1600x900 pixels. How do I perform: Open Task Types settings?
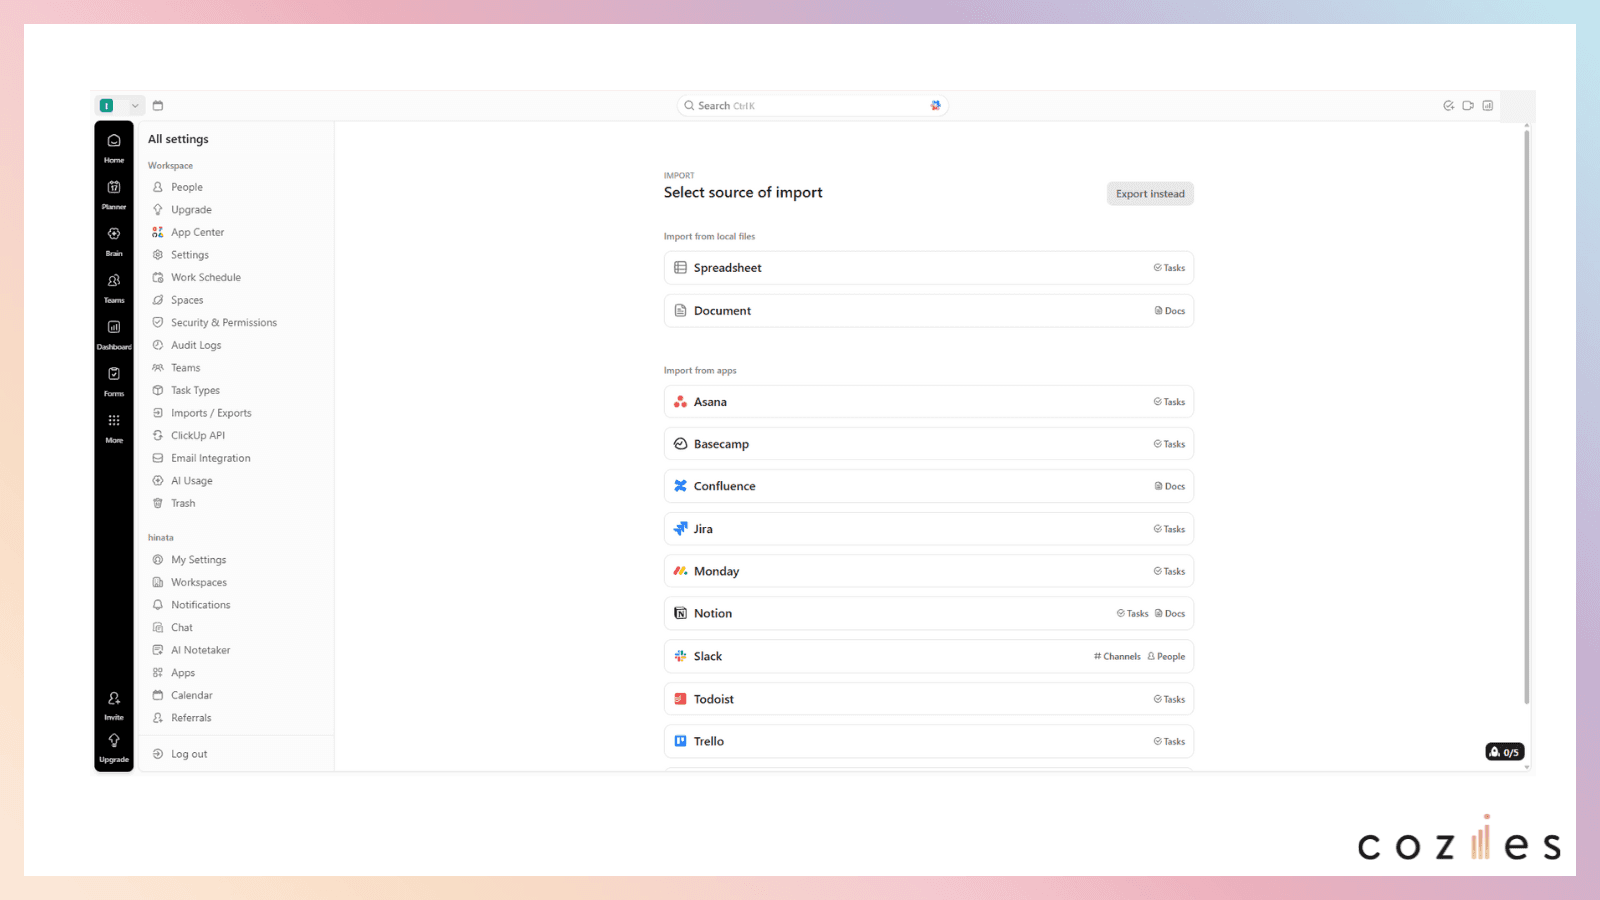tap(195, 390)
